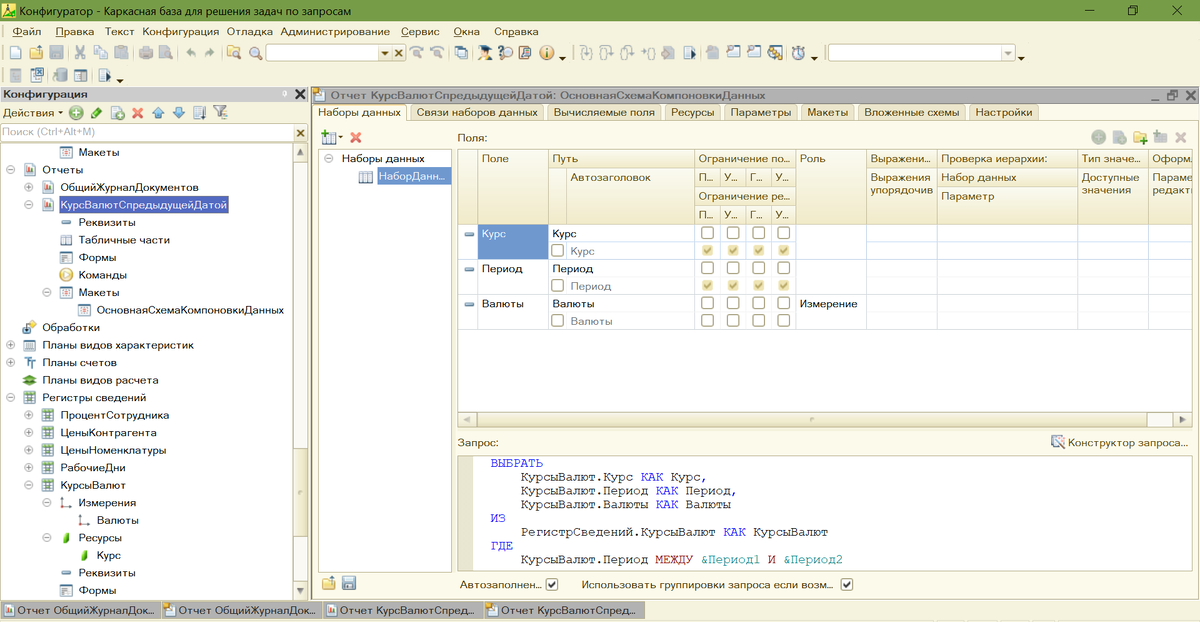Click the save diskette icon below data sets
The height and width of the screenshot is (622, 1200).
349,583
